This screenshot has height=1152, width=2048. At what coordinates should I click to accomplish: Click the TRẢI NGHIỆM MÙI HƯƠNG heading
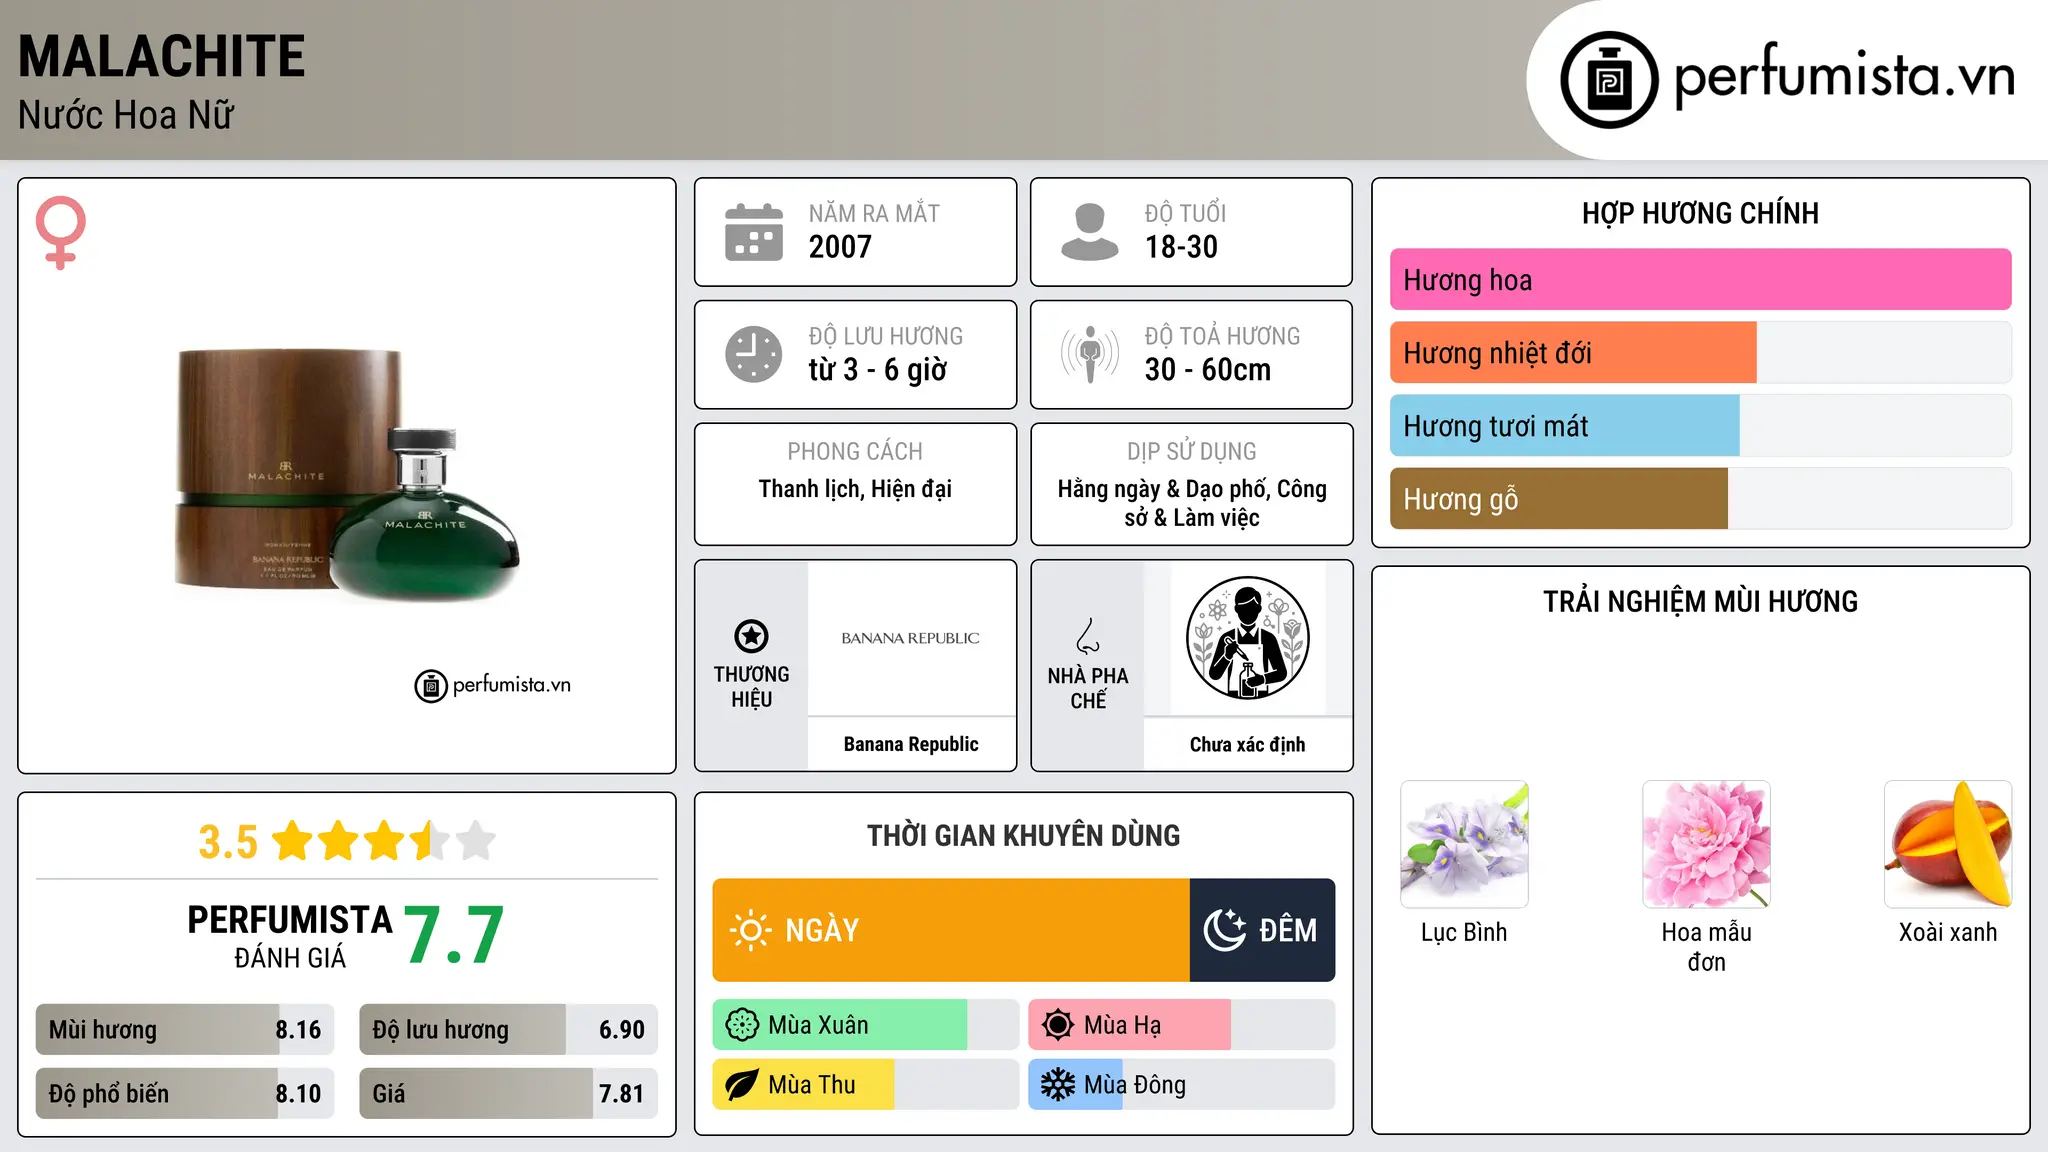click(x=1700, y=601)
